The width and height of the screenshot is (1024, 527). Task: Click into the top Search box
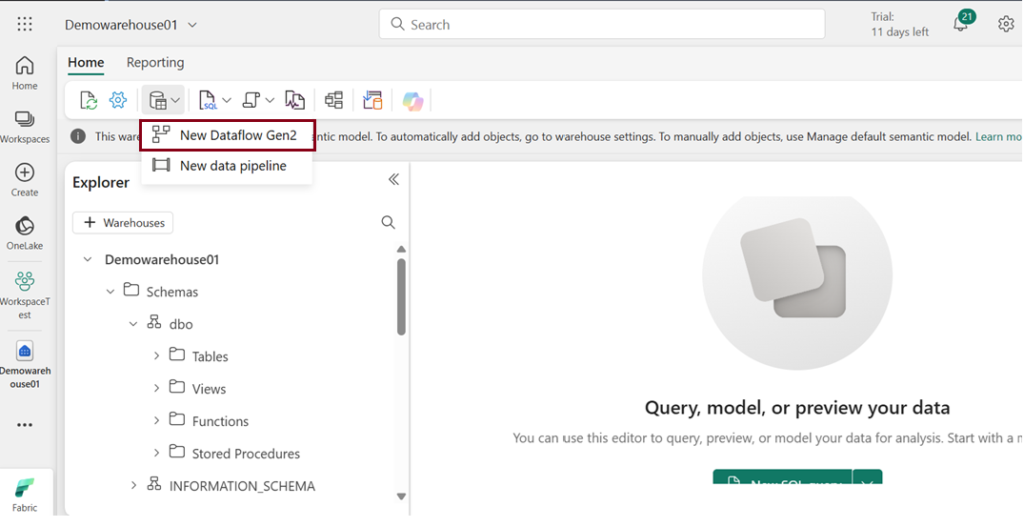coord(600,24)
